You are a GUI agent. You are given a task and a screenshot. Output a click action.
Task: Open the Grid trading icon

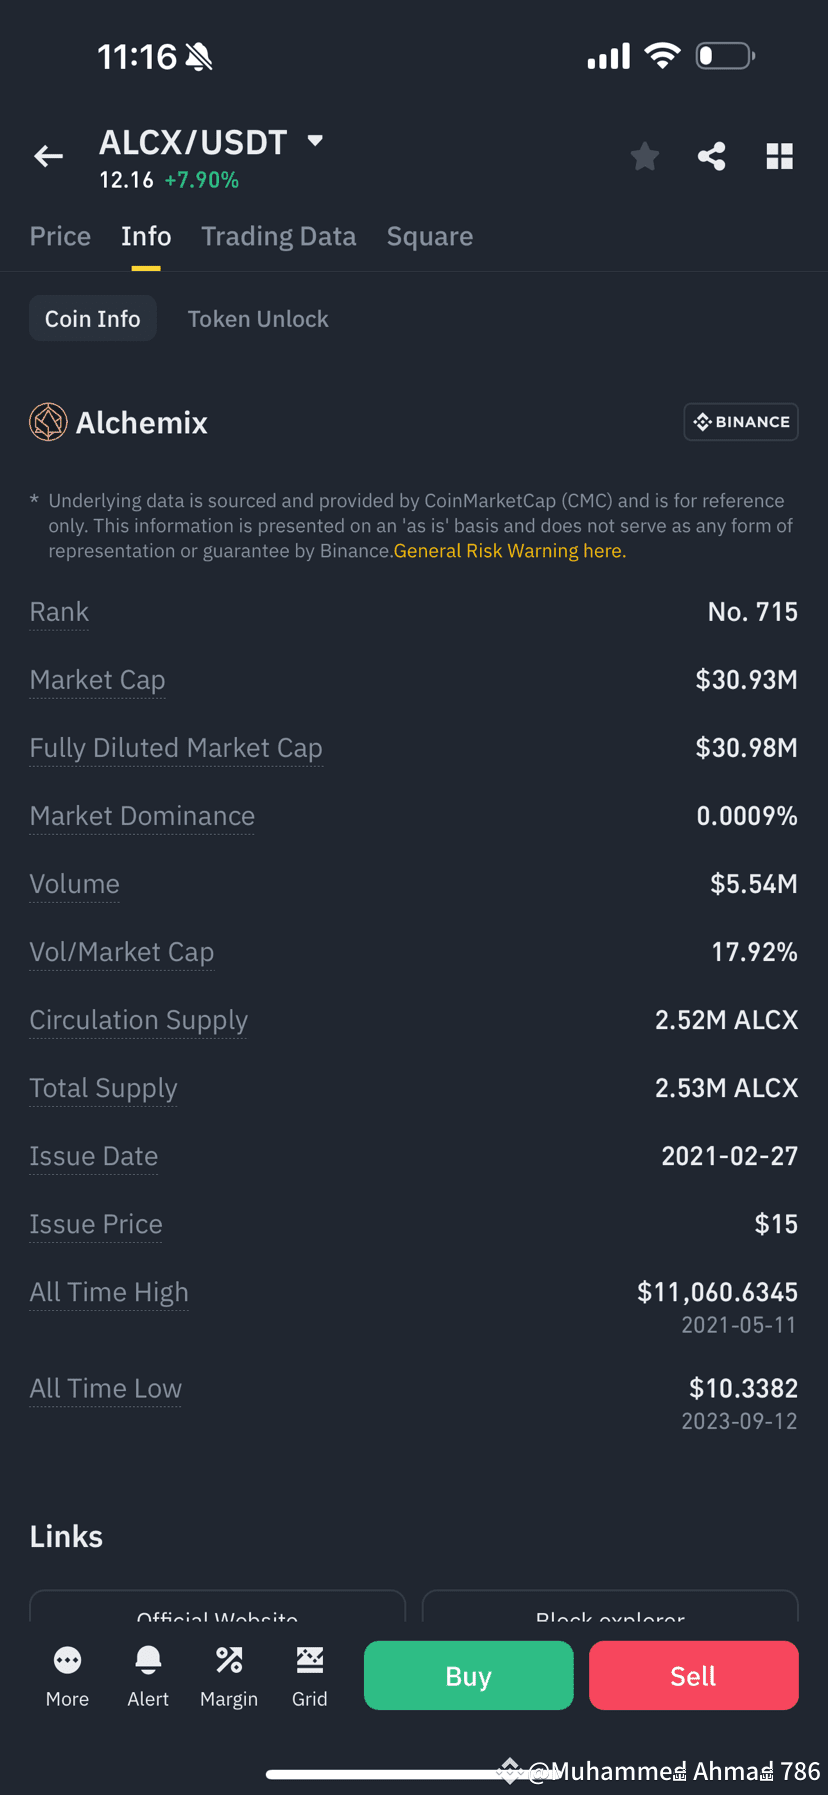point(310,1676)
